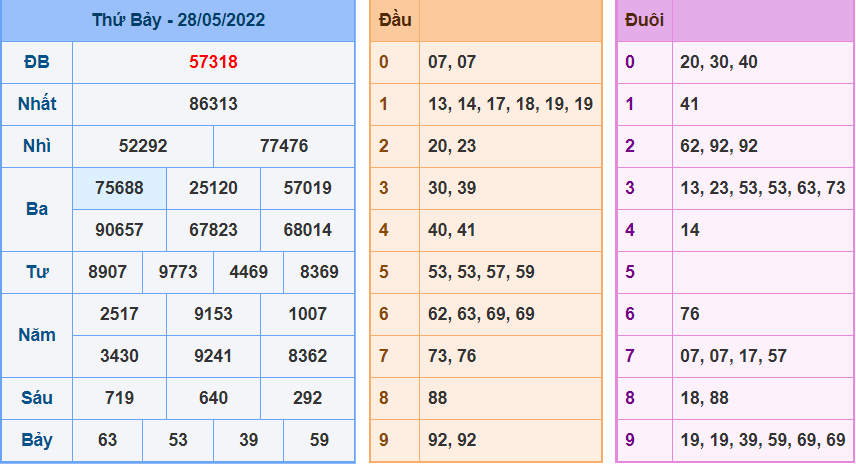
Task: Select third prize number 67823
Action: click(213, 230)
